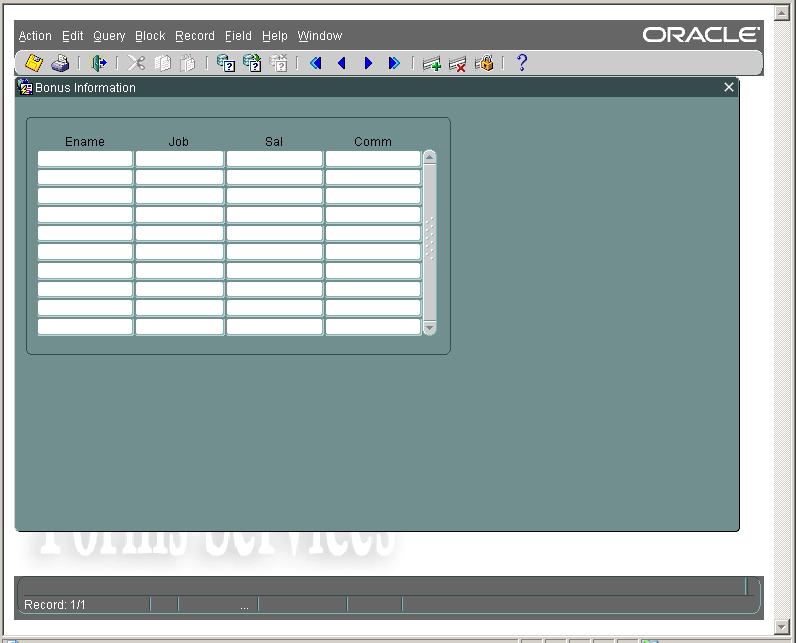Go to the previous record
798x643 pixels.
tap(342, 63)
